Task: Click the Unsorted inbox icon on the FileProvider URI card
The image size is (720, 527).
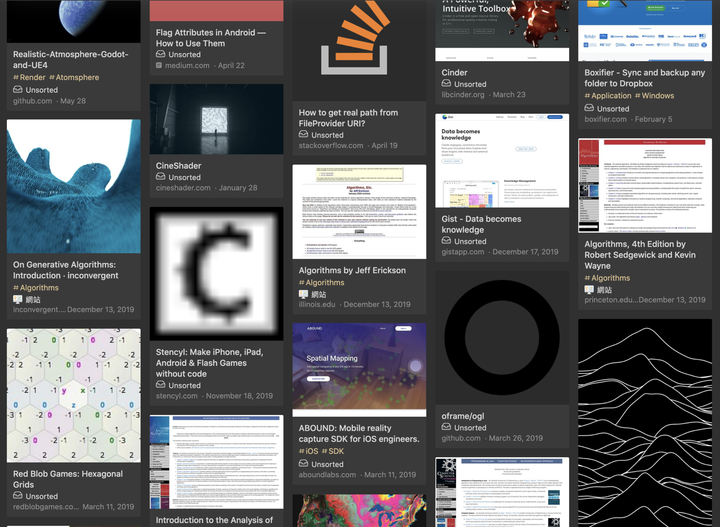Action: coord(303,135)
